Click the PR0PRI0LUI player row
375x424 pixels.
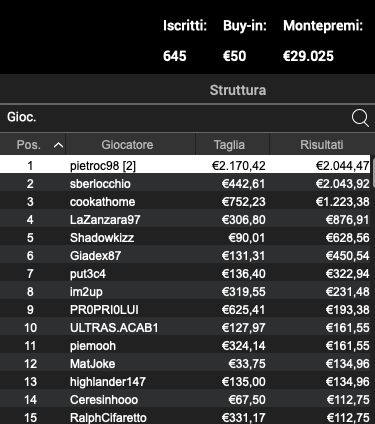pos(185,309)
